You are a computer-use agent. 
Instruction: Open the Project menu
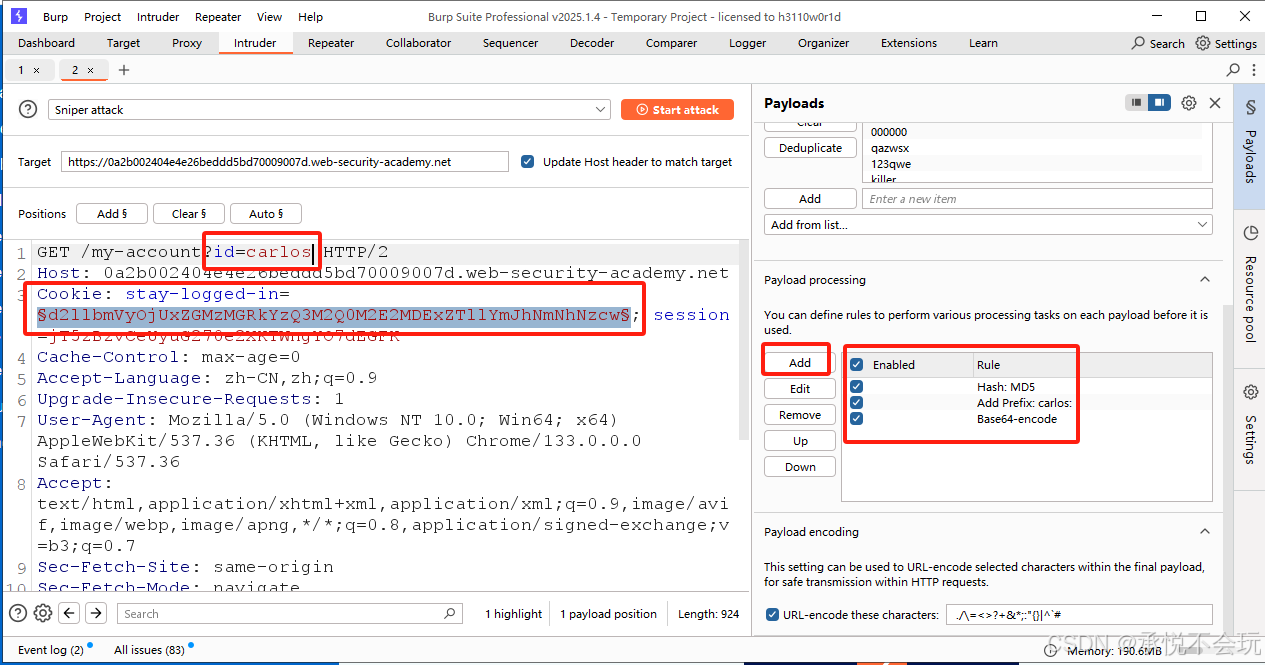[103, 17]
